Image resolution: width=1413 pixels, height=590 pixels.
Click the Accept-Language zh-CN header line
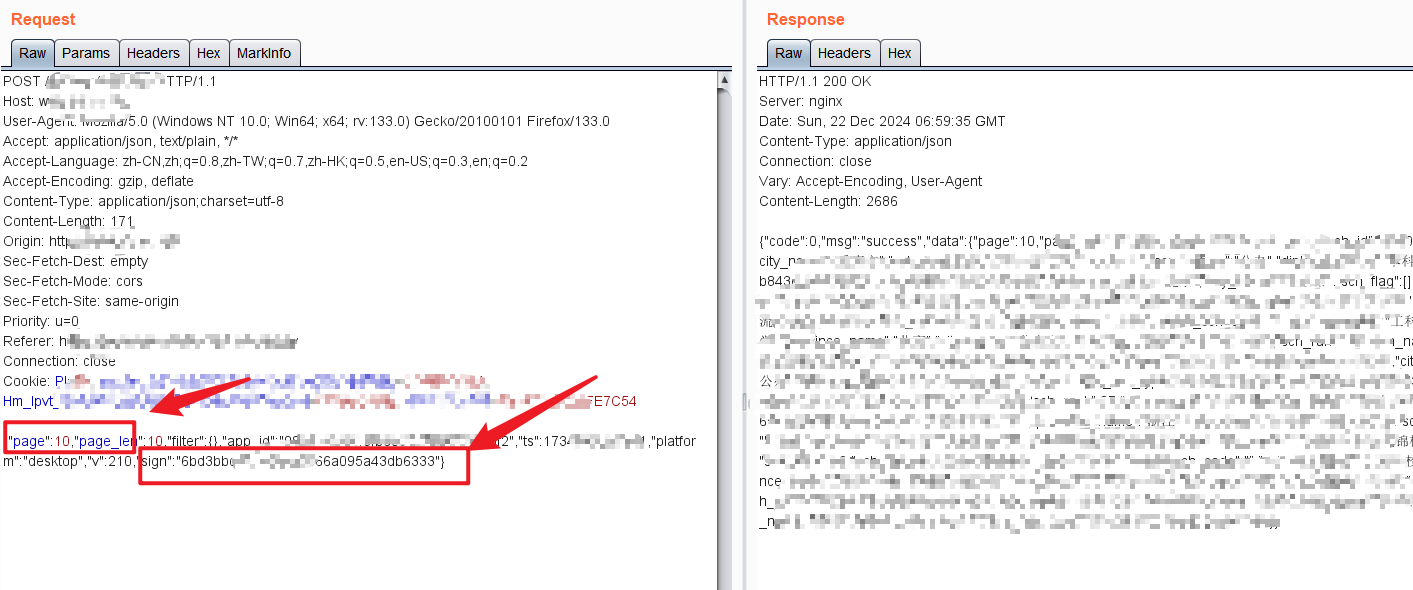pyautogui.click(x=265, y=161)
